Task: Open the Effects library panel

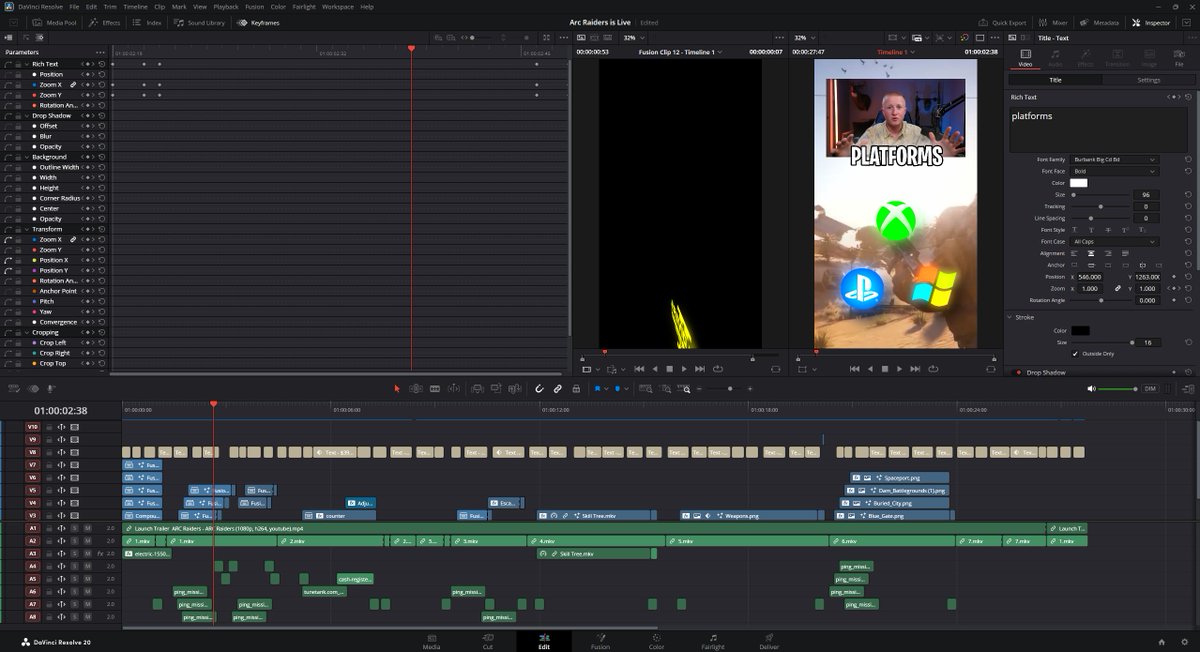Action: coord(105,22)
